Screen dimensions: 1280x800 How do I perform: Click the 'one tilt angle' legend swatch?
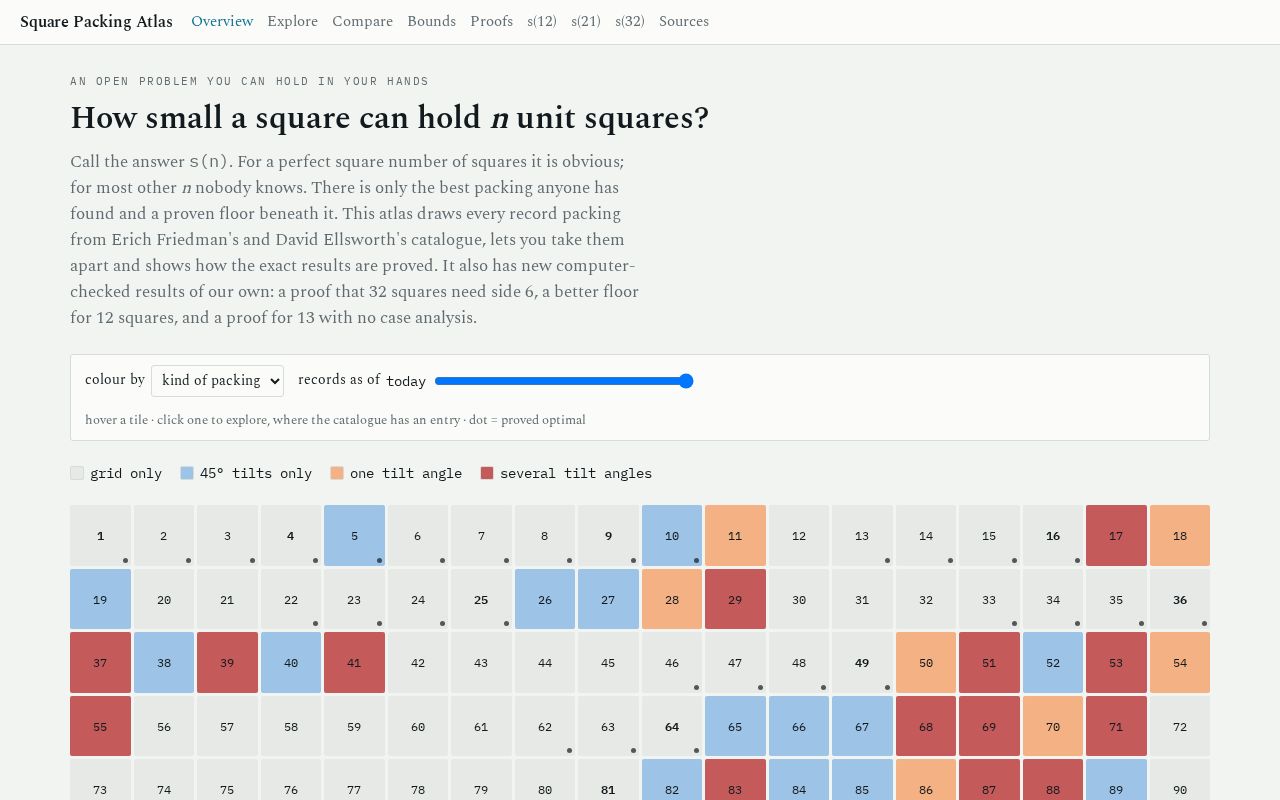pos(337,473)
